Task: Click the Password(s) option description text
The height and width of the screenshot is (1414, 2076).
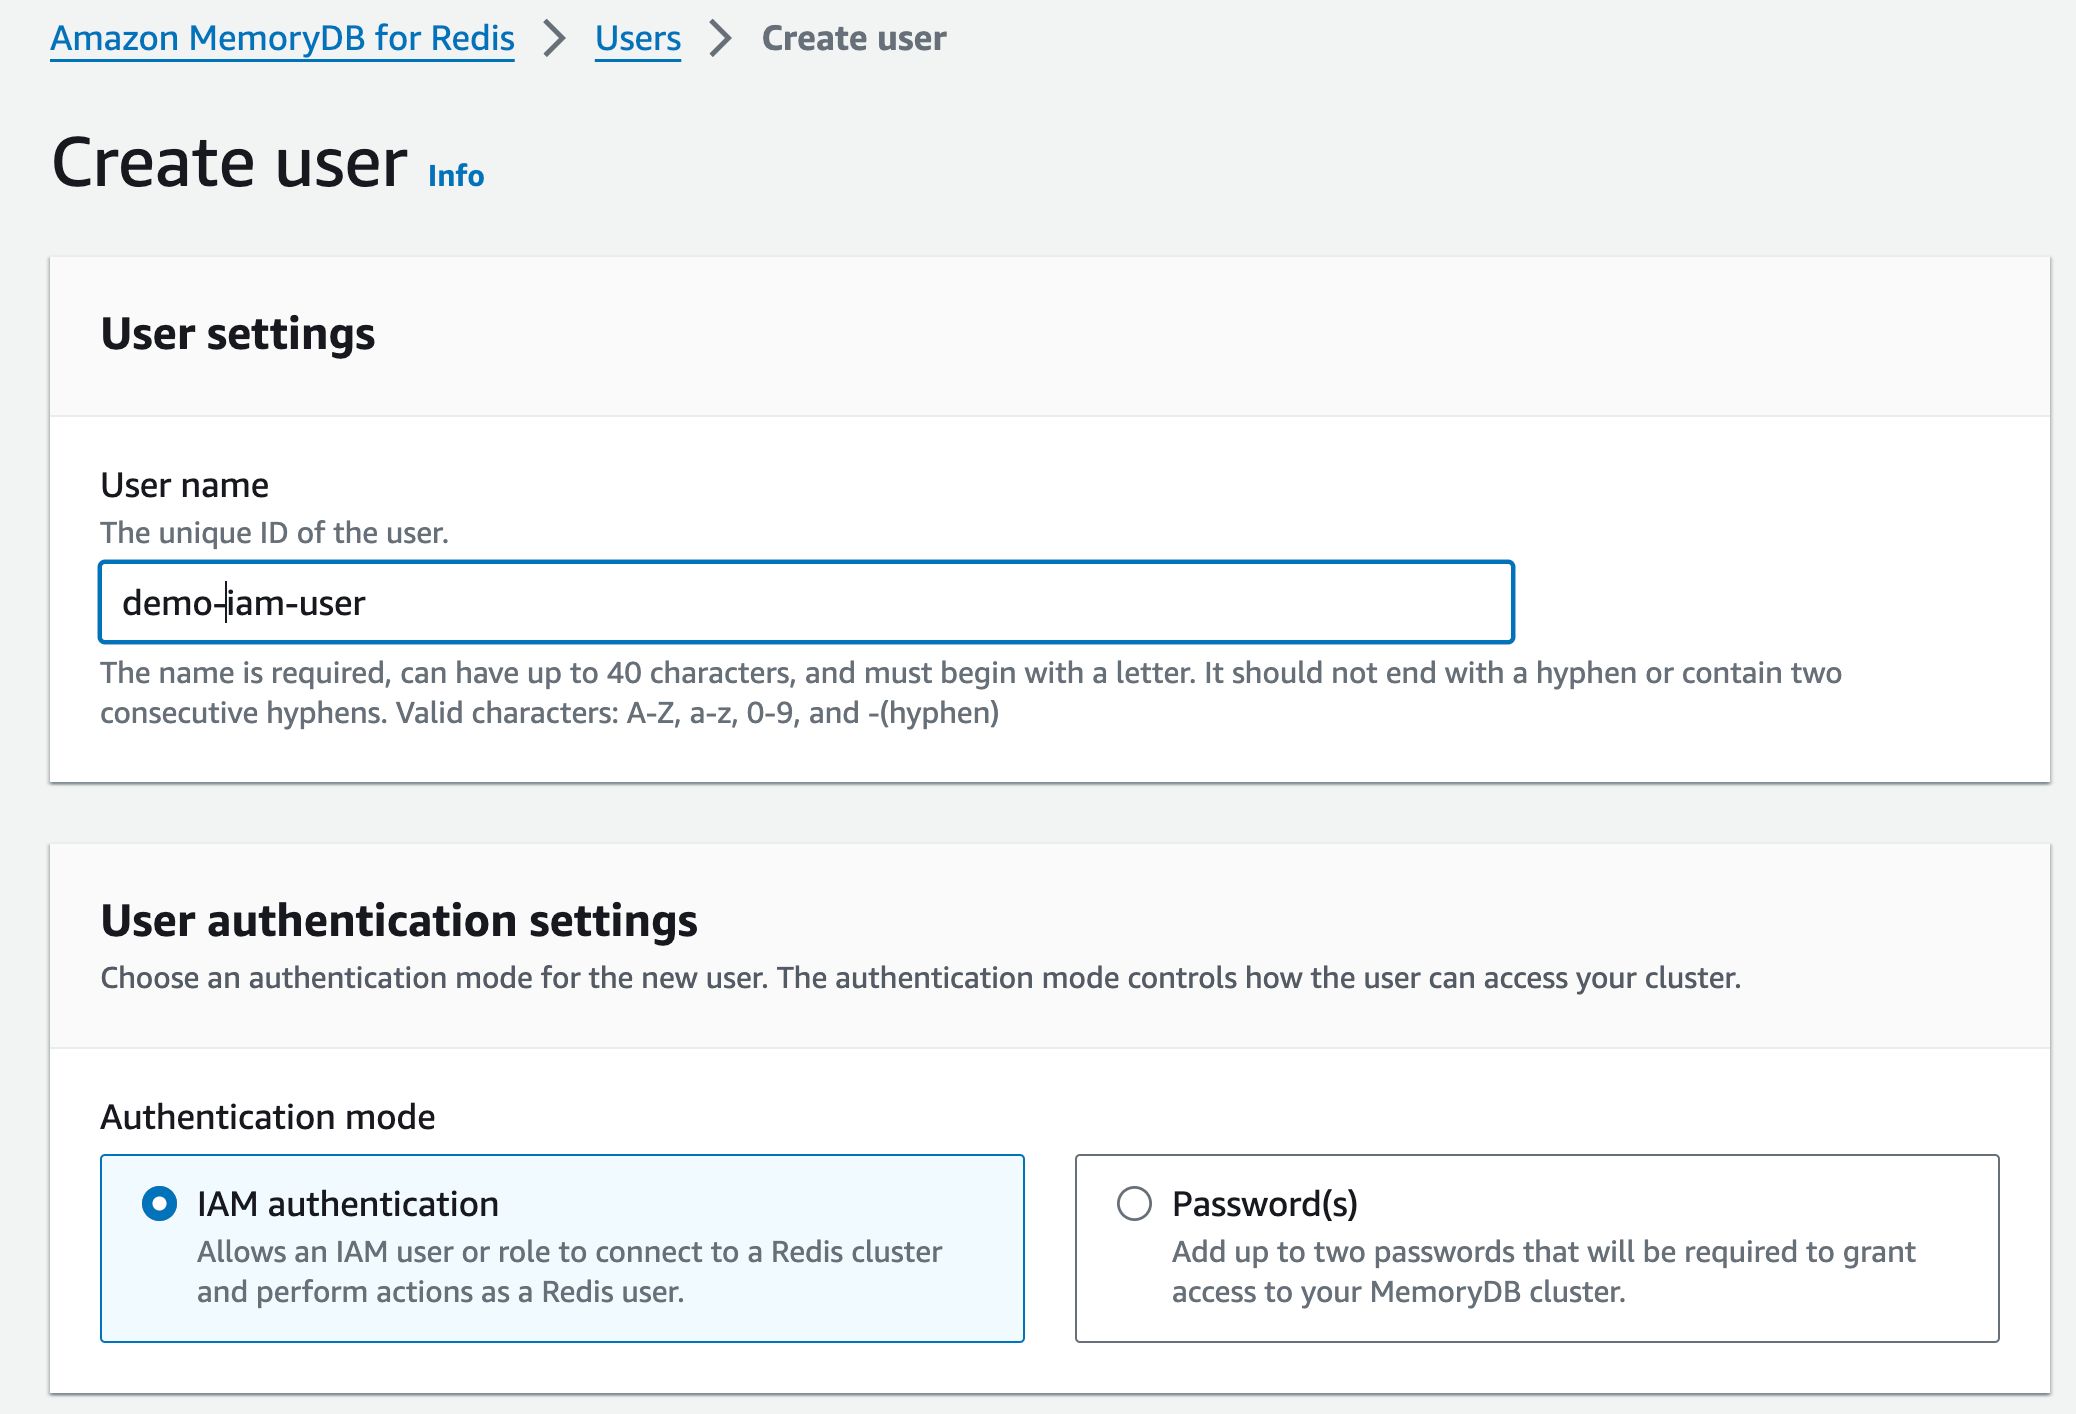Action: tap(1543, 1271)
